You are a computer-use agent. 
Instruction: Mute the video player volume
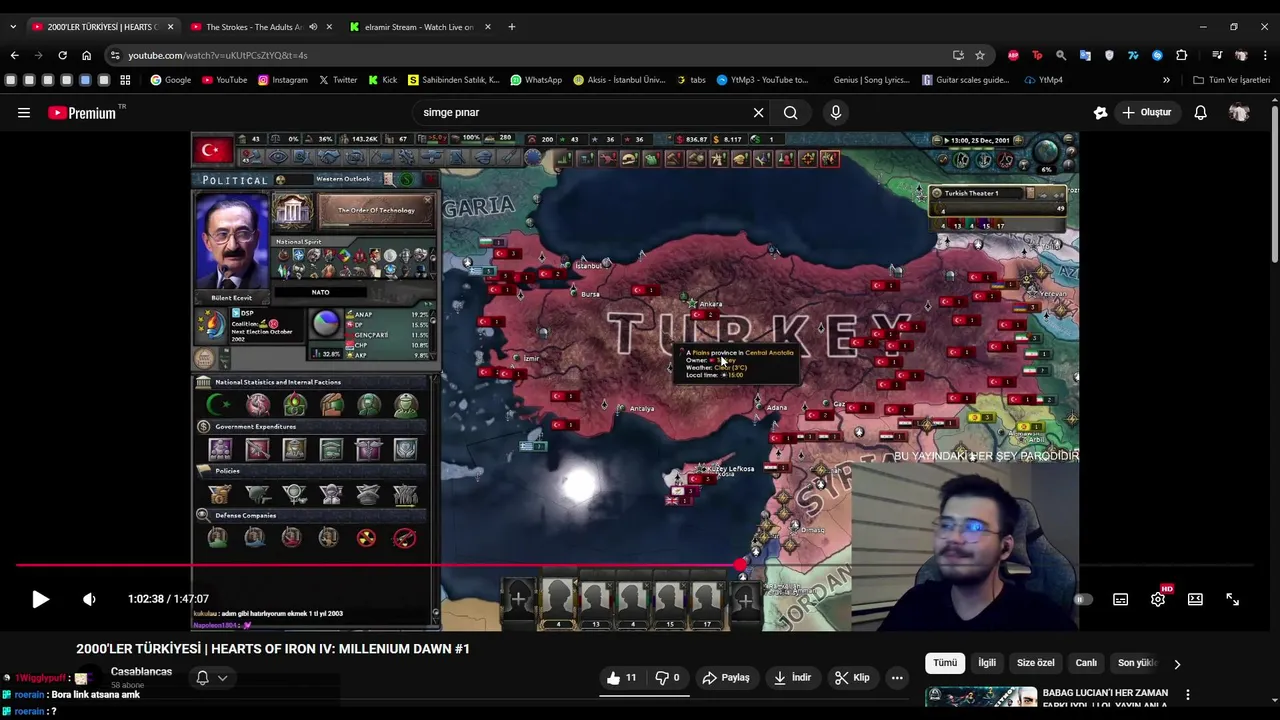[x=89, y=599]
